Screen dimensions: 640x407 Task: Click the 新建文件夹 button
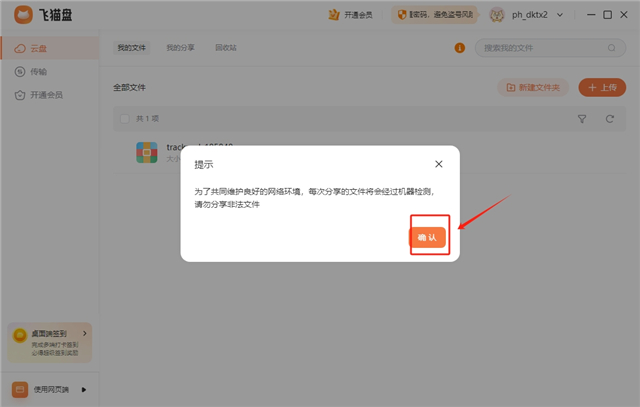534,88
